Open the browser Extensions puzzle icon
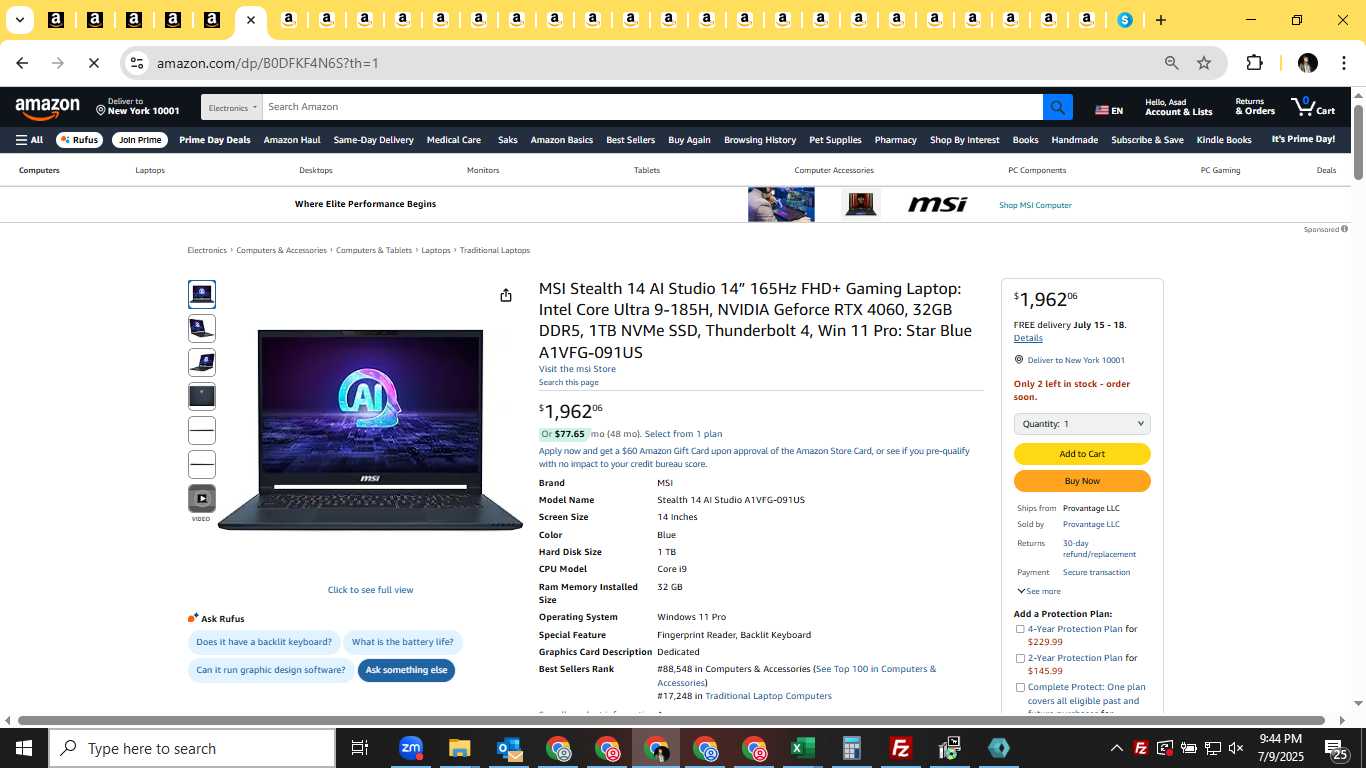This screenshot has height=768, width=1366. [1254, 63]
